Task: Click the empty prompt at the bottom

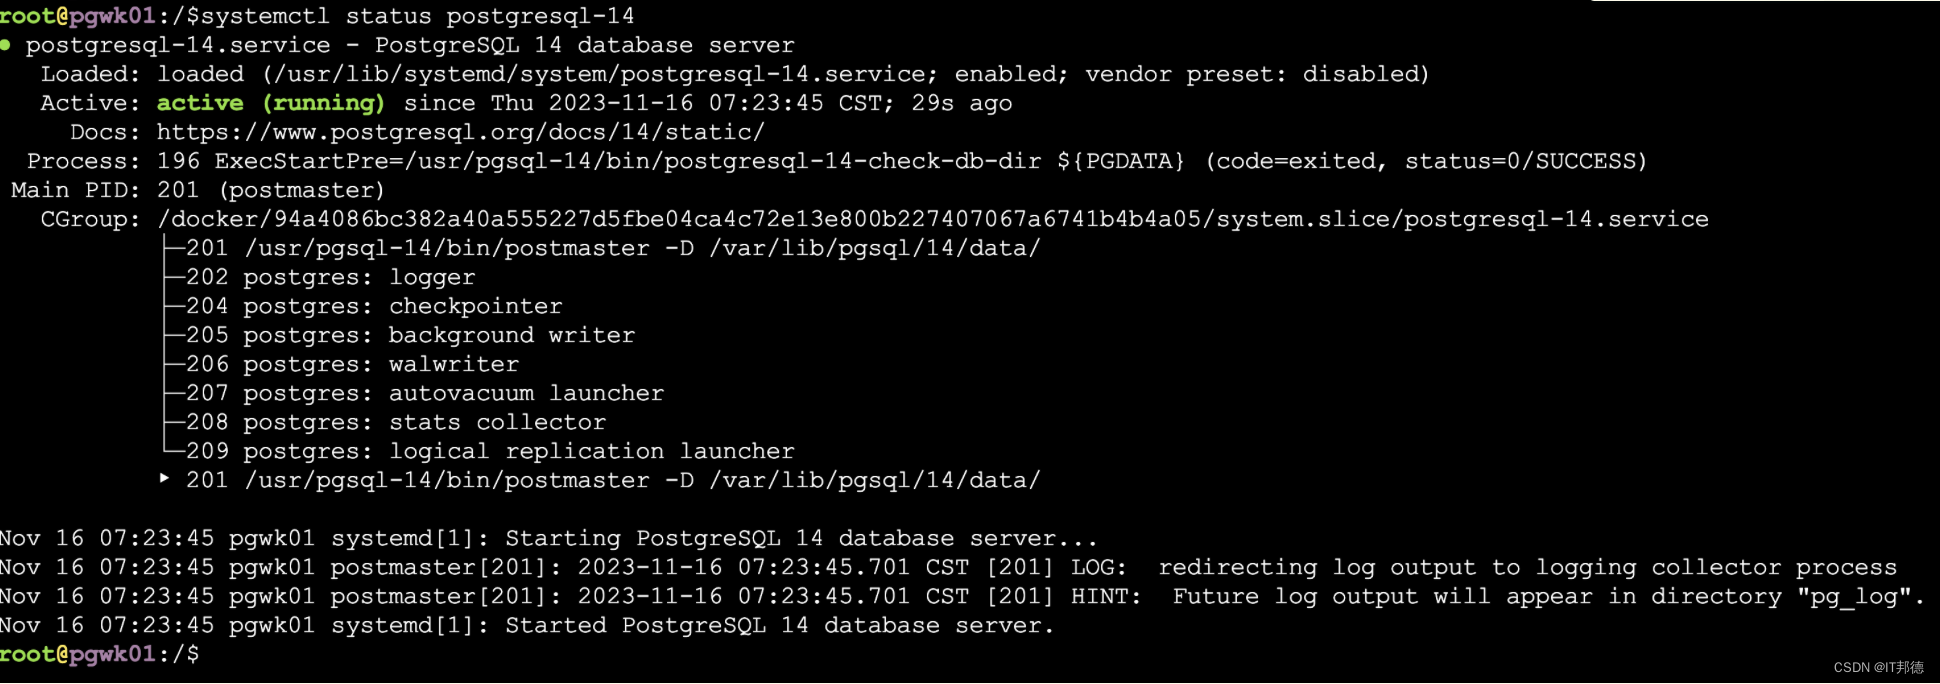Action: point(100,654)
